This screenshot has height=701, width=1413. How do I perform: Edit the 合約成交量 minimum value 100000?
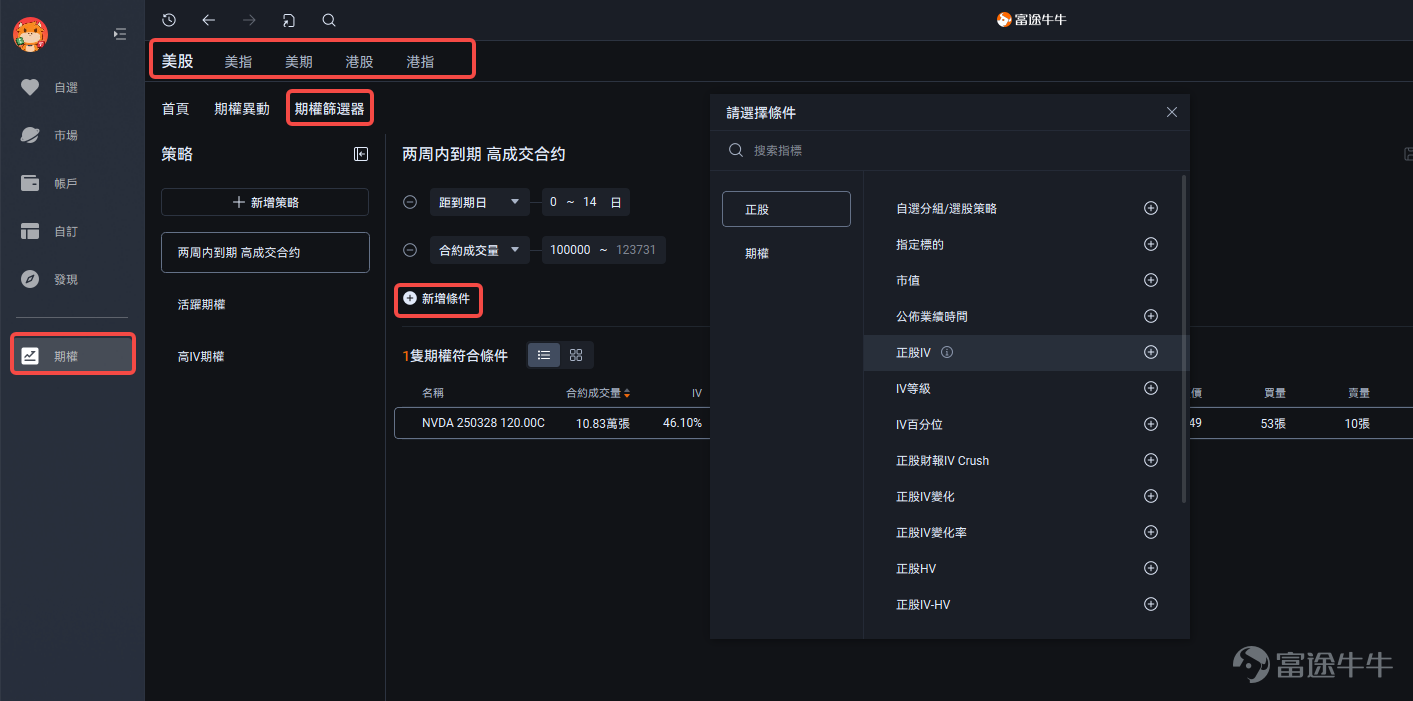tap(570, 250)
